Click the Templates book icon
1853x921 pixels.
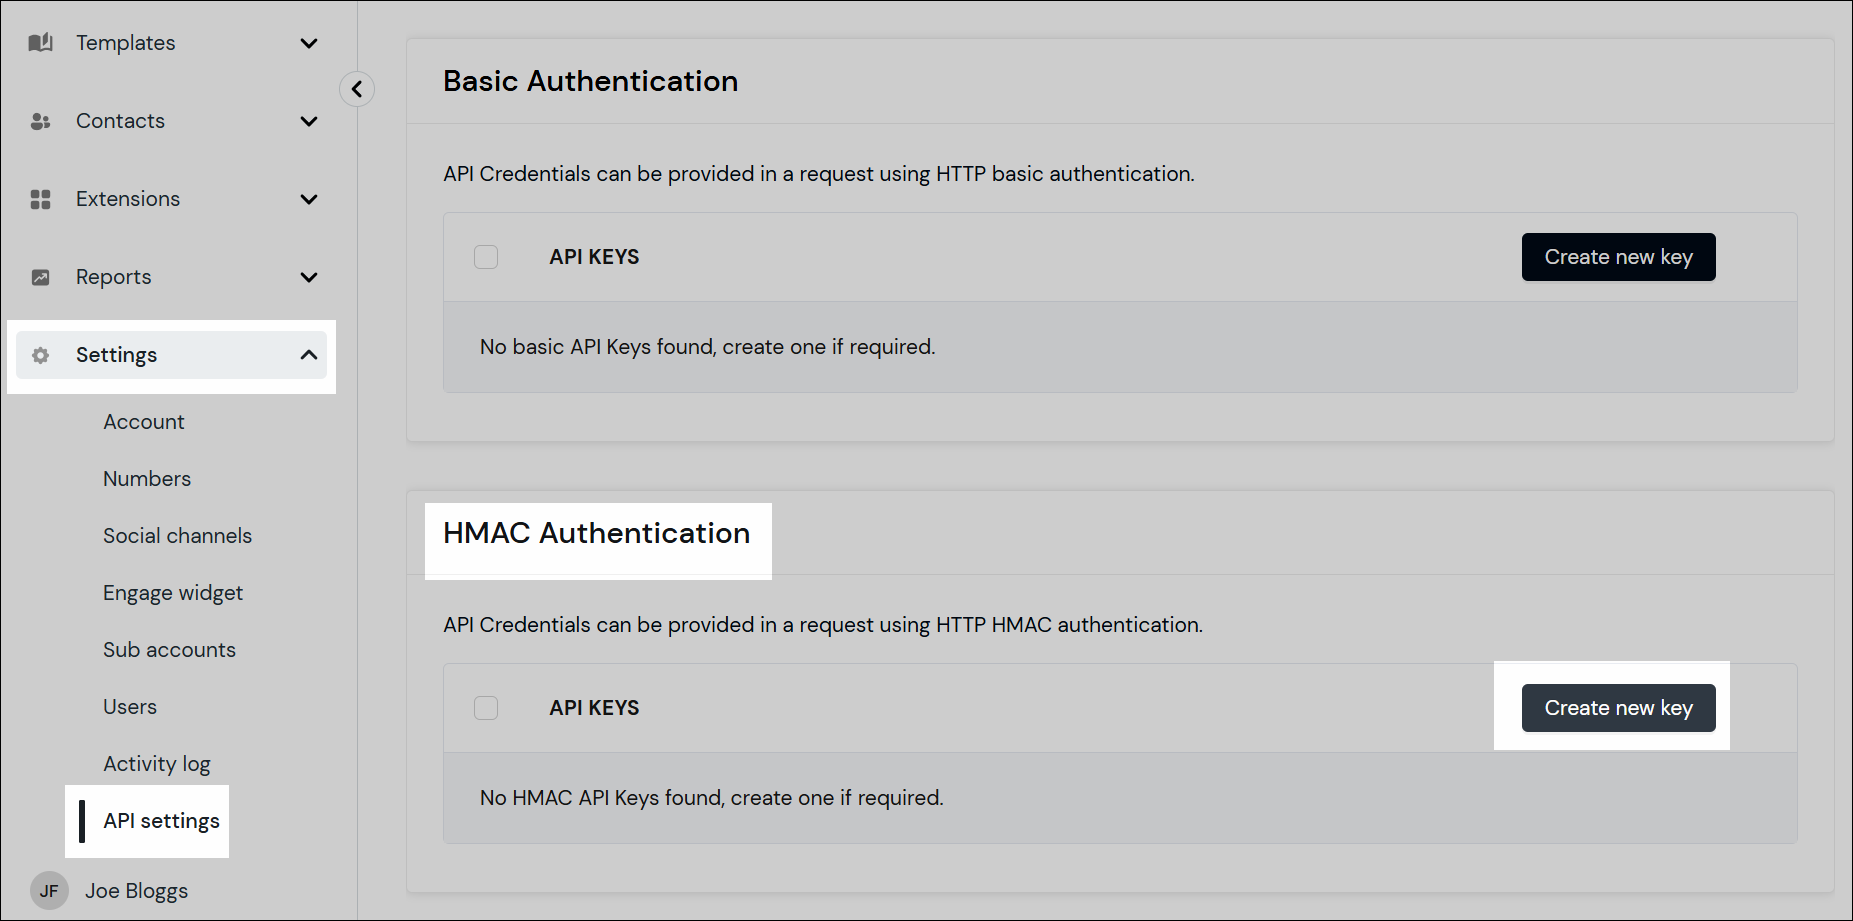point(40,42)
